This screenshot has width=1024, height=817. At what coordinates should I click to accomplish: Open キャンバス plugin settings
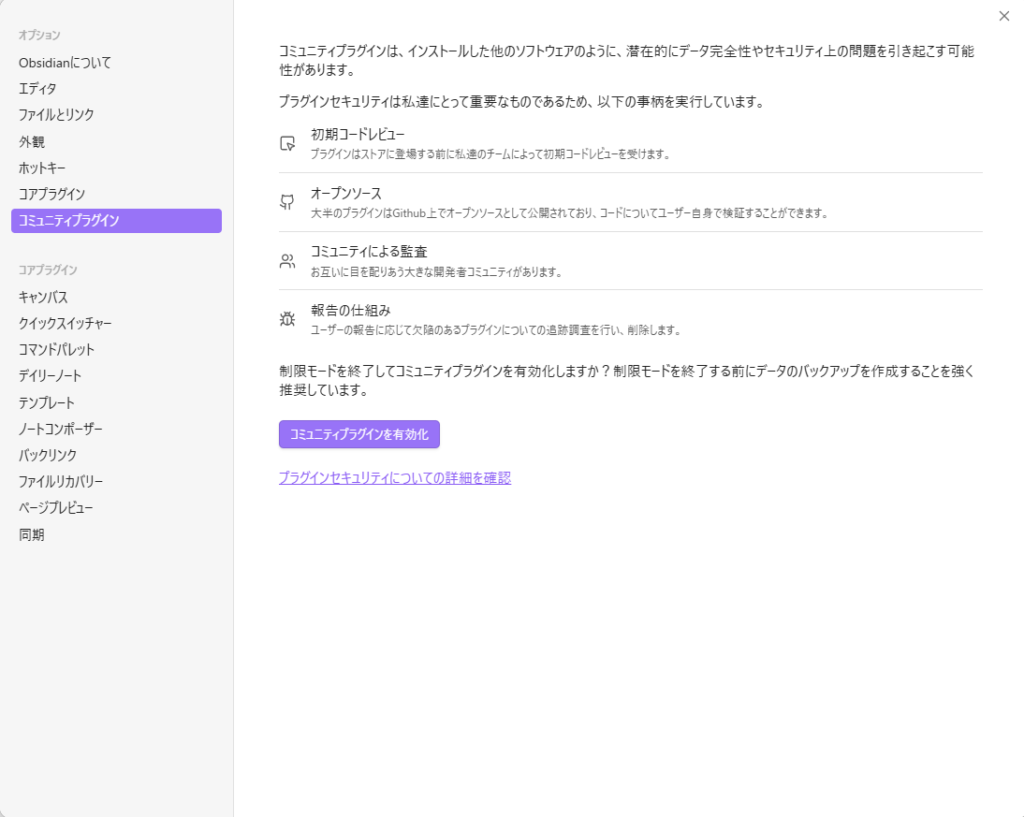coord(44,297)
